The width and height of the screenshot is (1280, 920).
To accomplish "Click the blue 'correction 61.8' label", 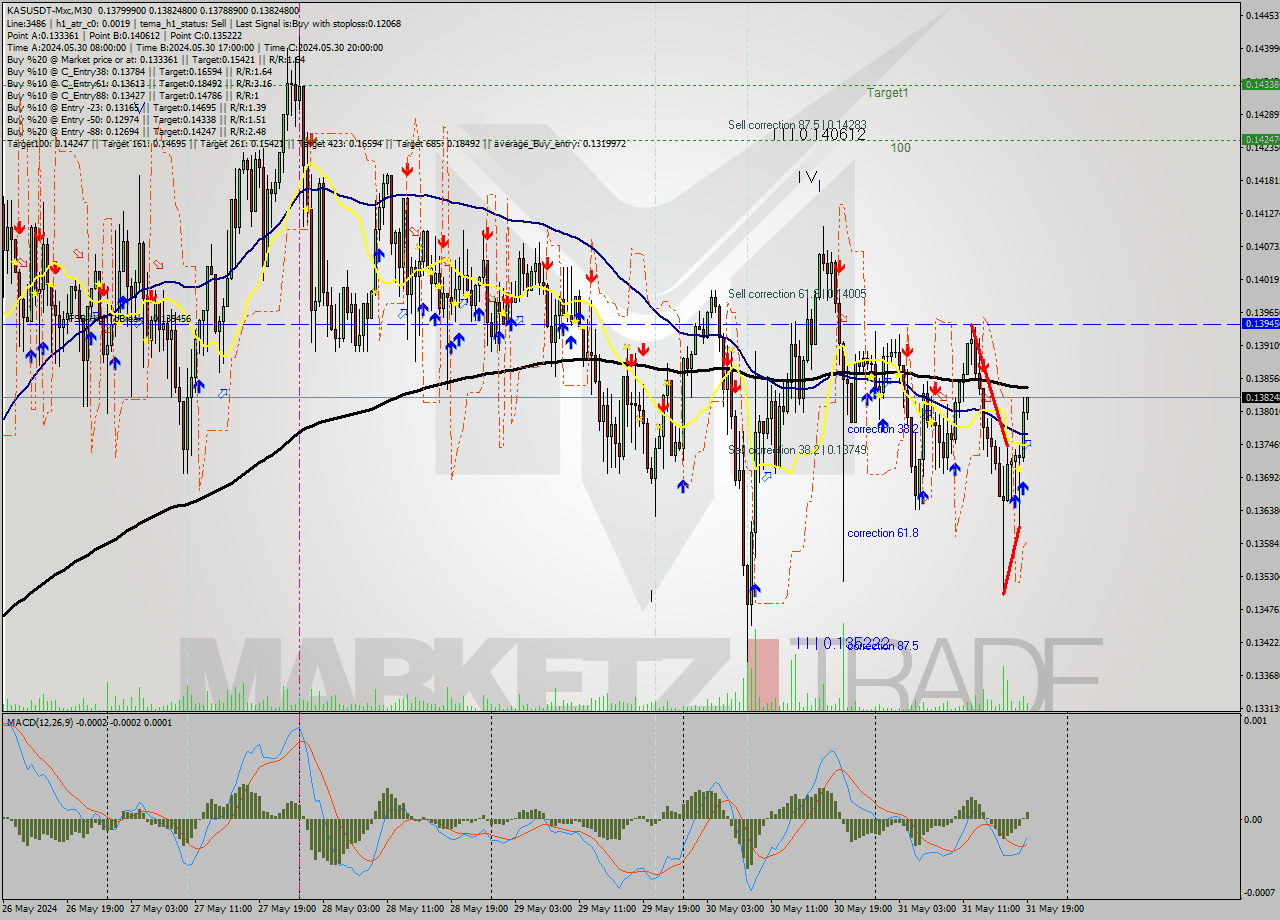I will click(882, 533).
